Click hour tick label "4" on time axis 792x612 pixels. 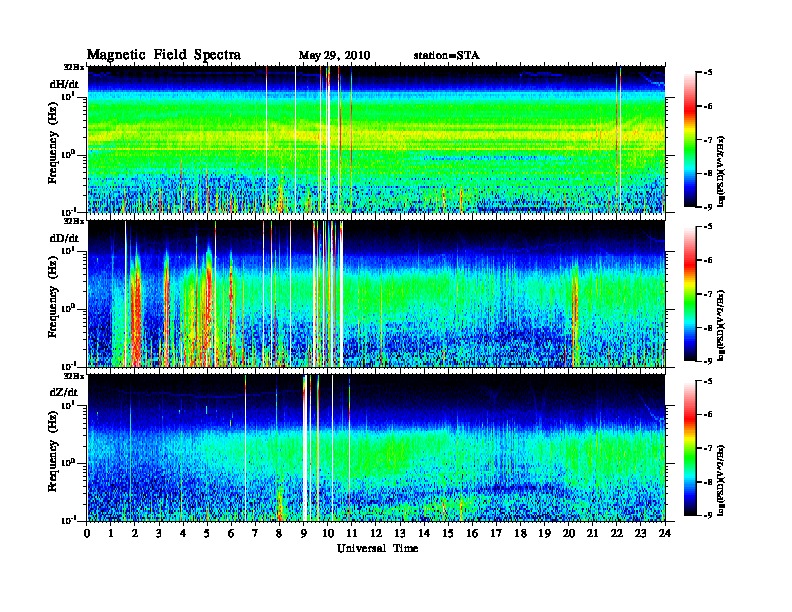click(183, 533)
